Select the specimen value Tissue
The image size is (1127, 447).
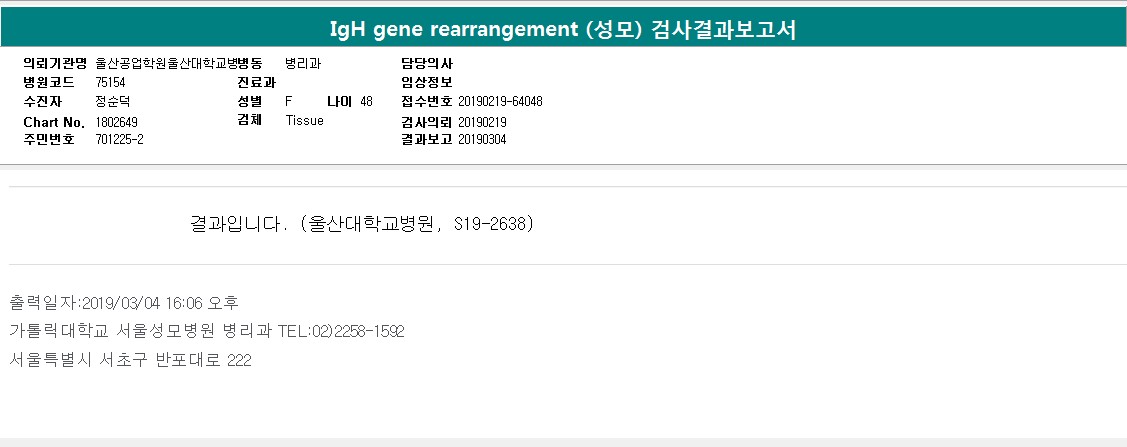(x=304, y=120)
